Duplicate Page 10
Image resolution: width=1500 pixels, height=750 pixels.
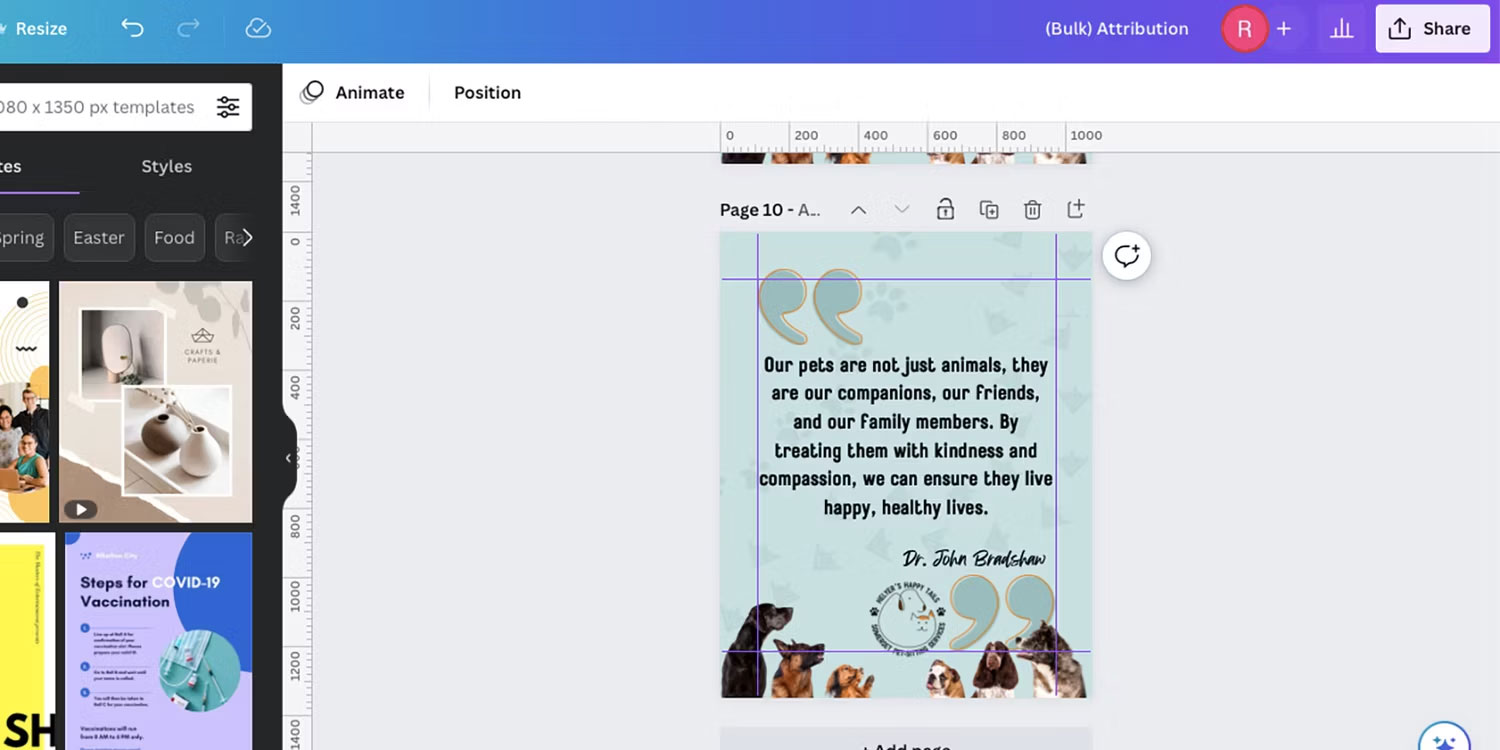pyautogui.click(x=989, y=209)
